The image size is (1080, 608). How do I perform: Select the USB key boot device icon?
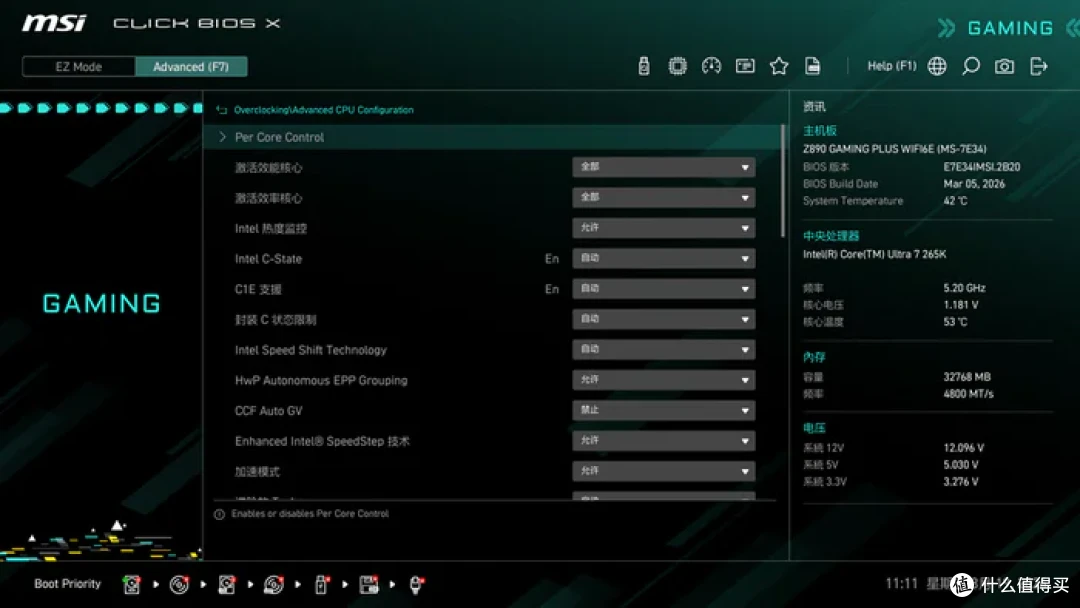pyautogui.click(x=321, y=585)
